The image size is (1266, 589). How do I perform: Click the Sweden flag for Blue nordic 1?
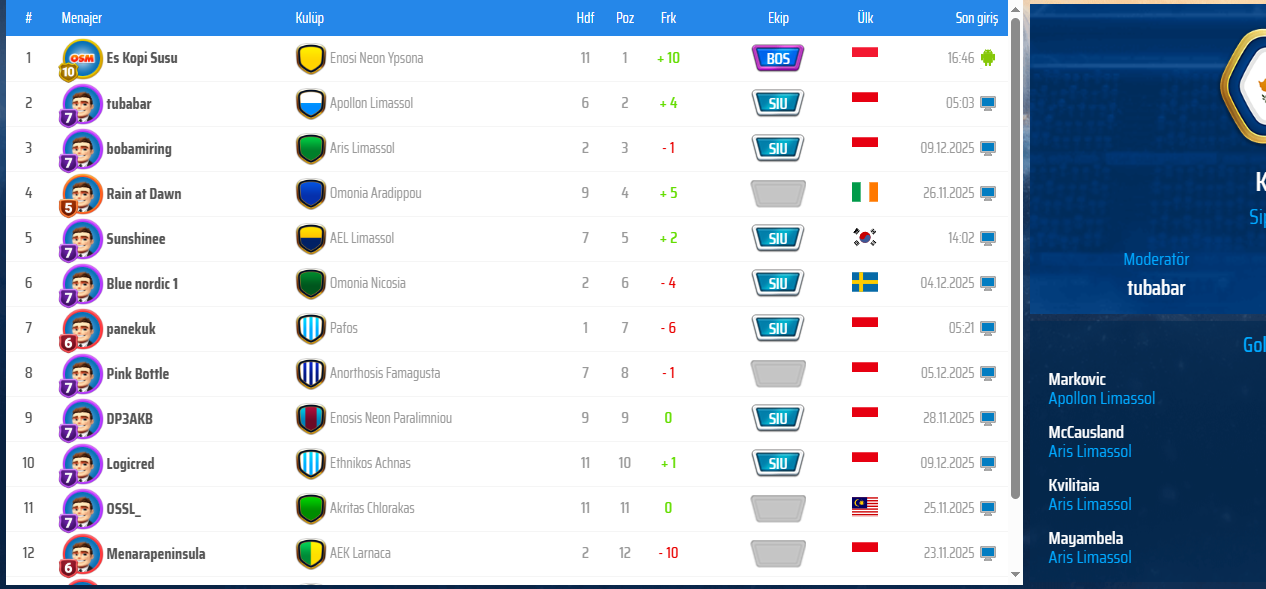(x=864, y=283)
